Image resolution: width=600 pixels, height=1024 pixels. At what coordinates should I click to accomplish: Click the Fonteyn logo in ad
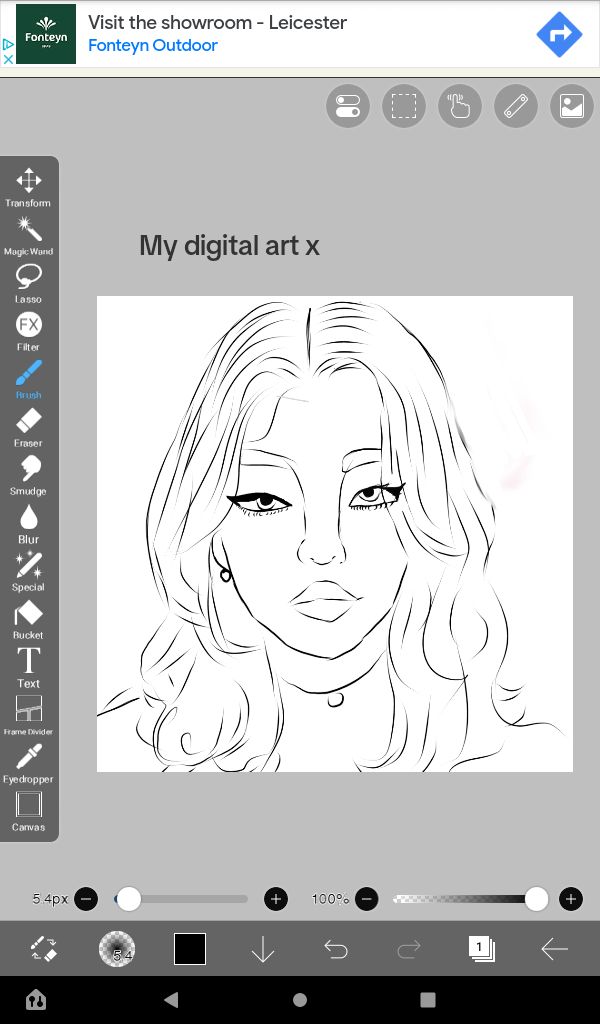46,34
